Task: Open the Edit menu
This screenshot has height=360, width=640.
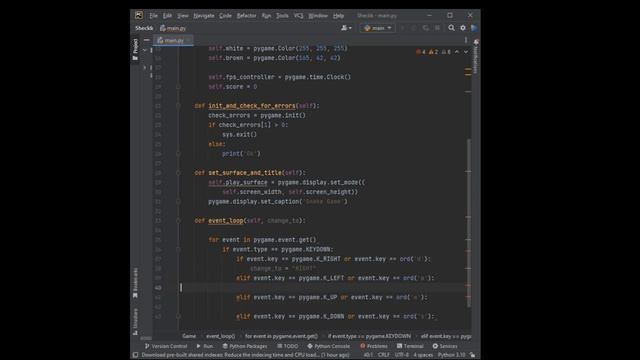Action: point(167,16)
